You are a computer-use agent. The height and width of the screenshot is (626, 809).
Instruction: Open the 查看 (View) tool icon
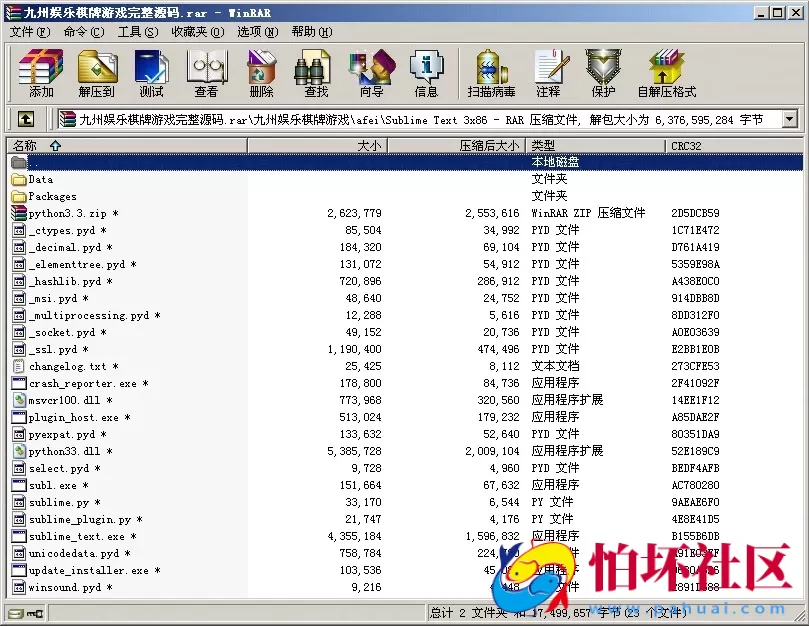coord(206,70)
